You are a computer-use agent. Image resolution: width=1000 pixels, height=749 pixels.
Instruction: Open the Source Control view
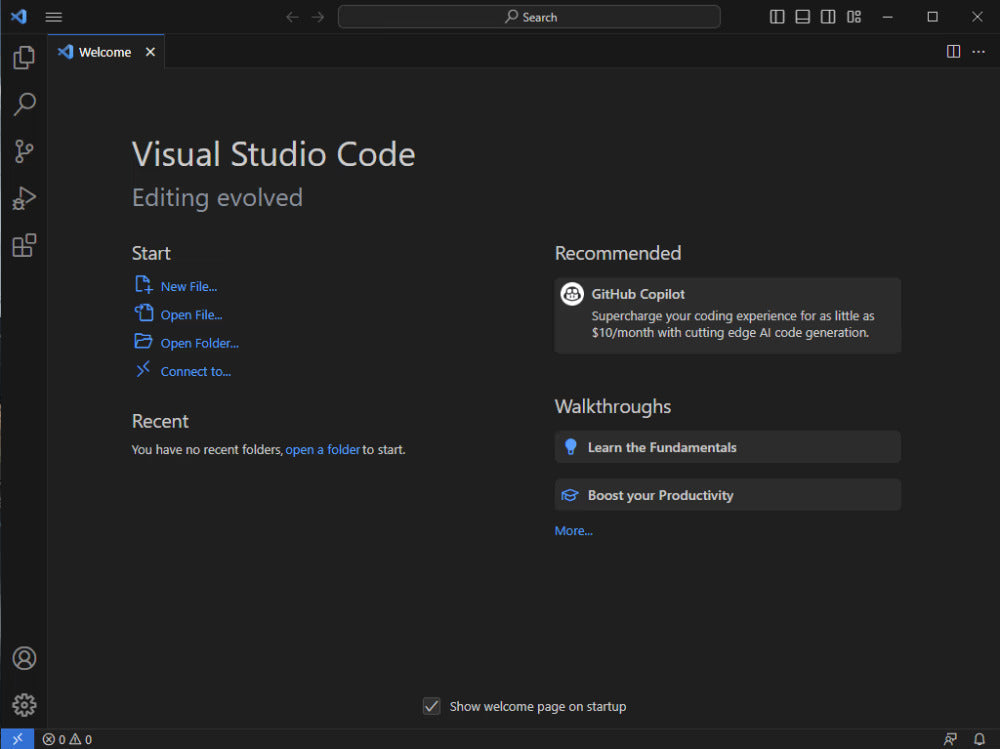tap(24, 151)
